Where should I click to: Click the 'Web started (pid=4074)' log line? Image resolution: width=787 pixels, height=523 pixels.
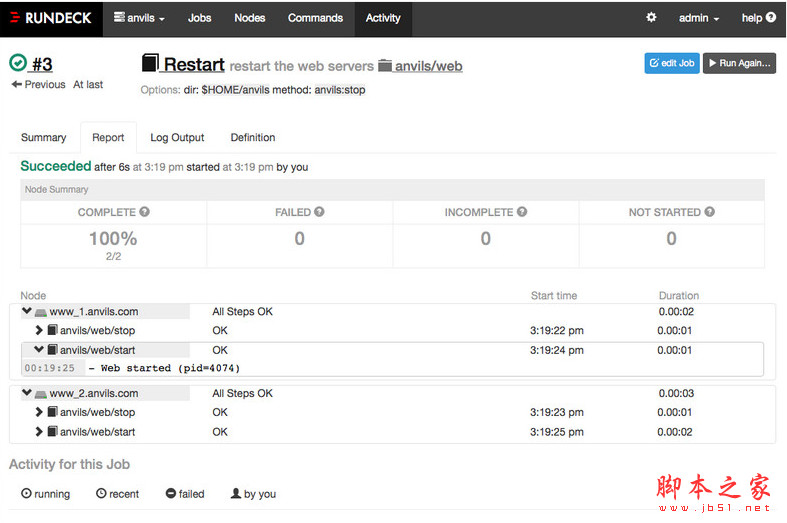(x=164, y=368)
